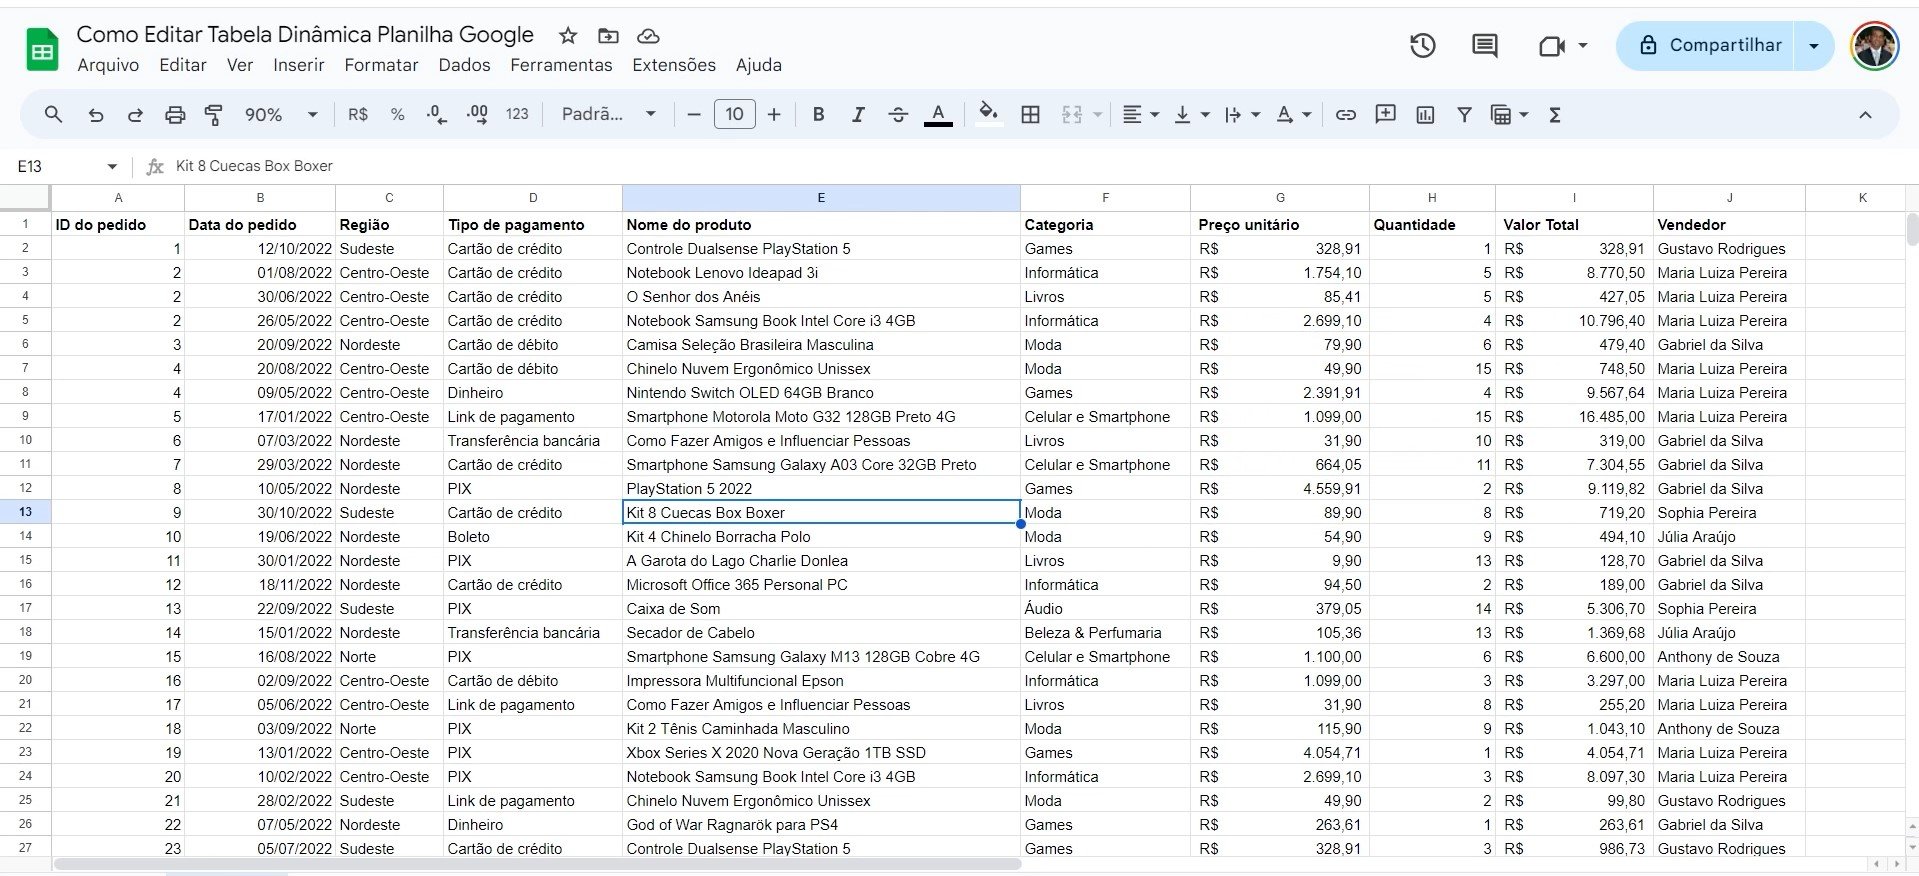Screen dimensions: 1919x876
Task: Open the Google account avatar
Action: [x=1874, y=46]
